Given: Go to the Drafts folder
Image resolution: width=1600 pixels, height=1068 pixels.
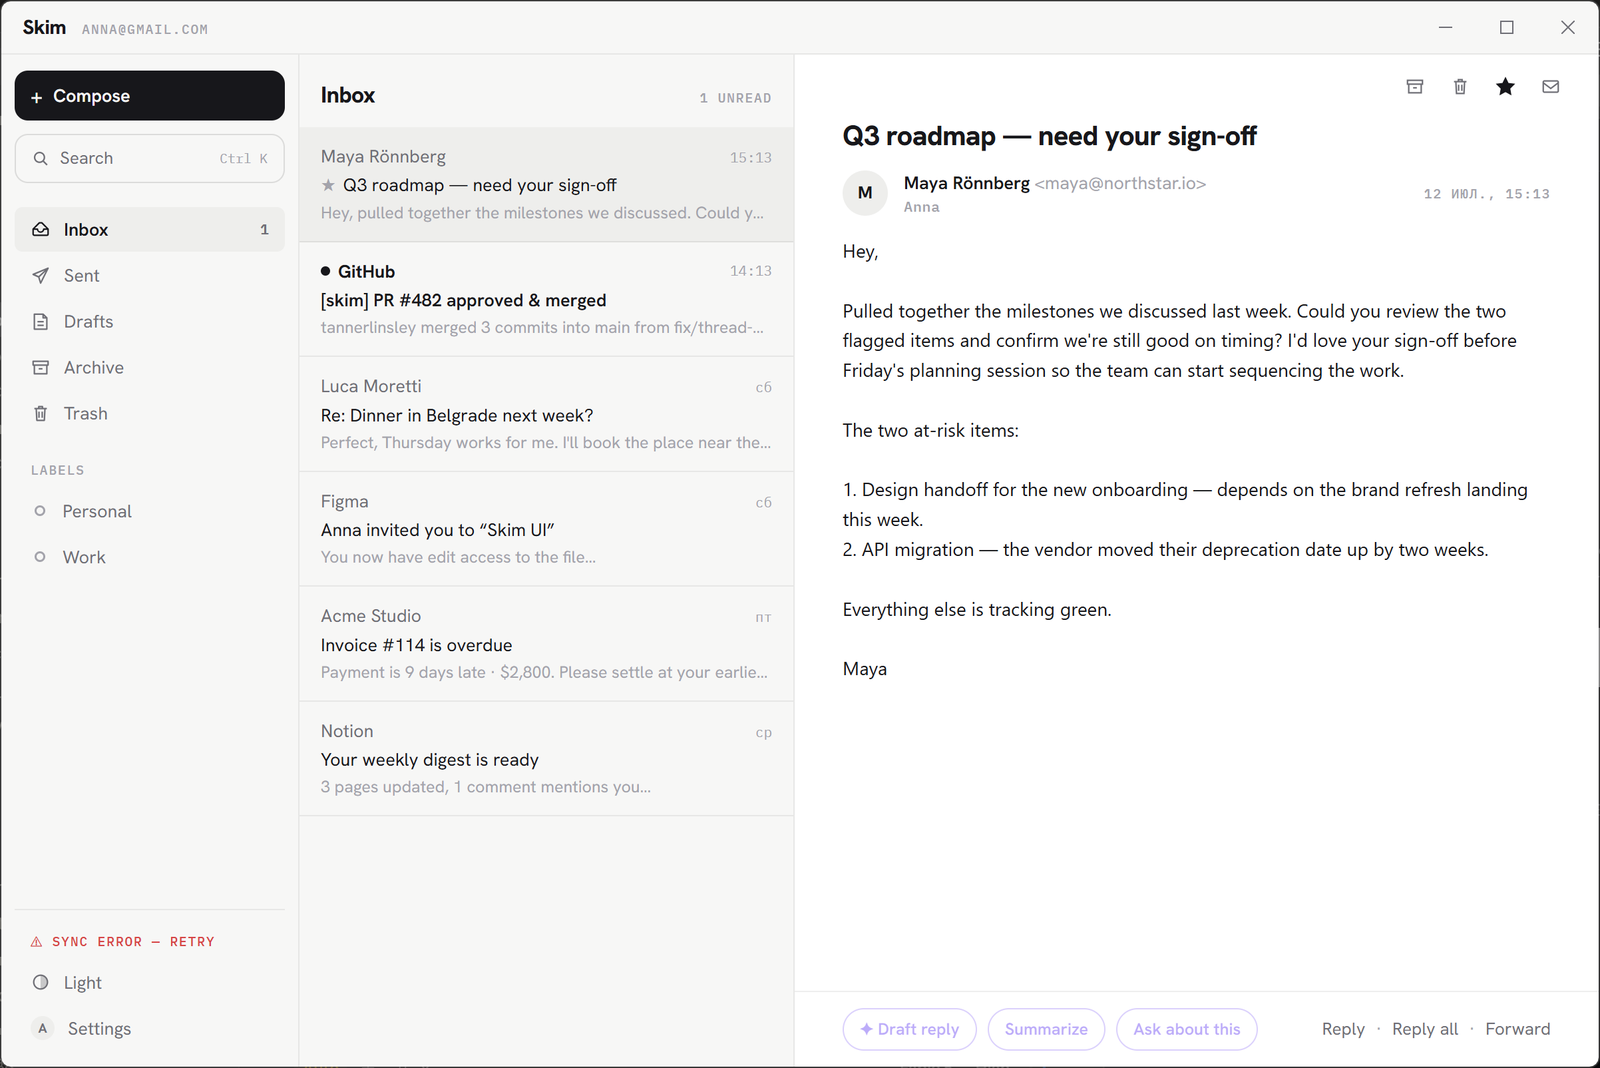Looking at the screenshot, I should [150, 321].
